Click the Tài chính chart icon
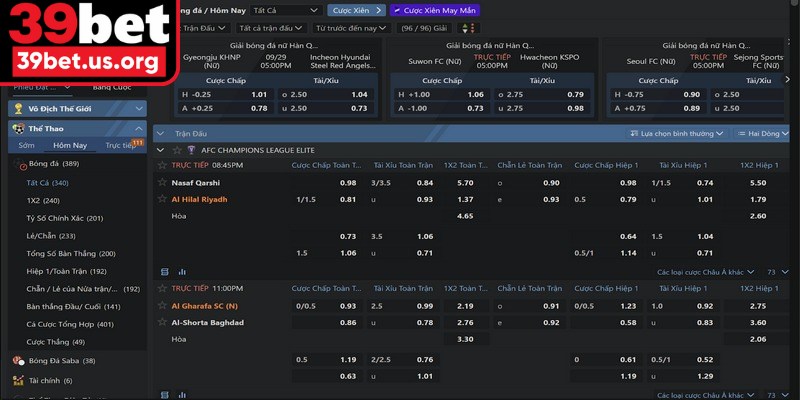 (17, 380)
